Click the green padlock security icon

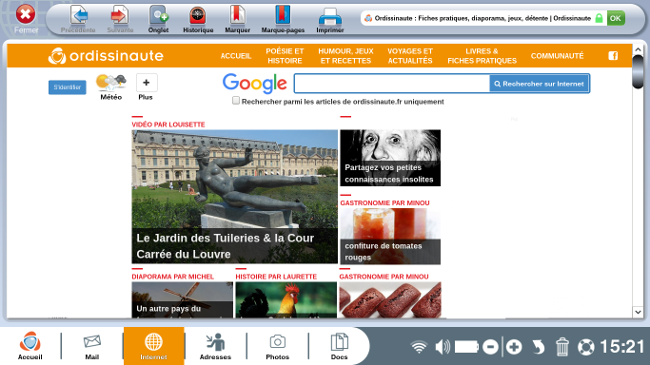pyautogui.click(x=599, y=18)
